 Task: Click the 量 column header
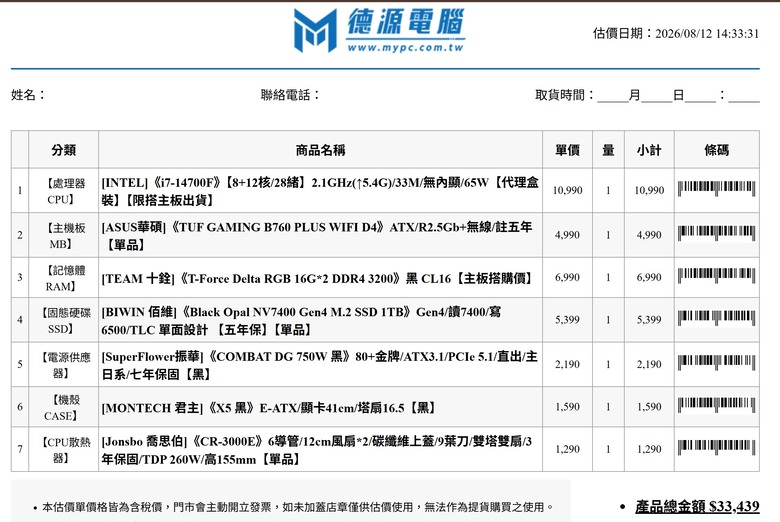[x=608, y=150]
